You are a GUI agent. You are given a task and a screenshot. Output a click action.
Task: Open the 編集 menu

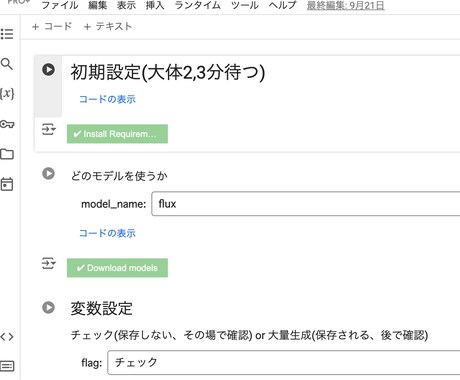pyautogui.click(x=98, y=5)
